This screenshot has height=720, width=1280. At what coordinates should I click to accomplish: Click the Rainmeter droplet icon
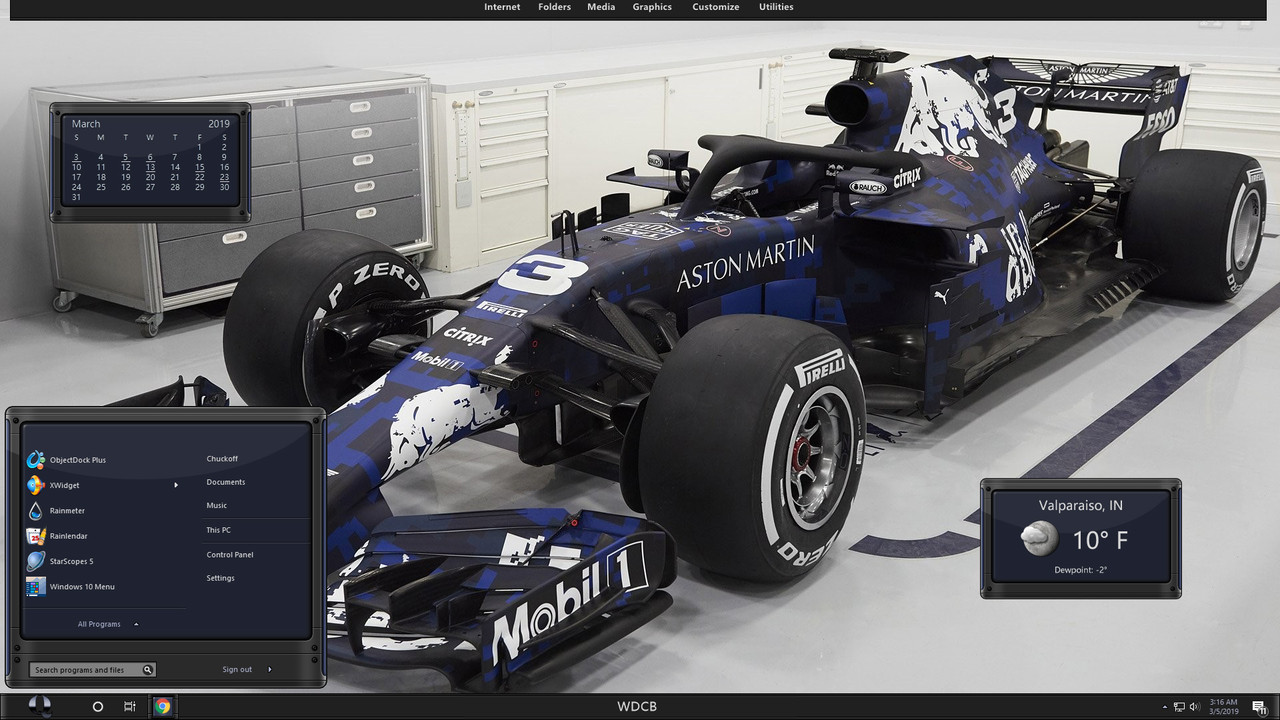click(x=36, y=510)
